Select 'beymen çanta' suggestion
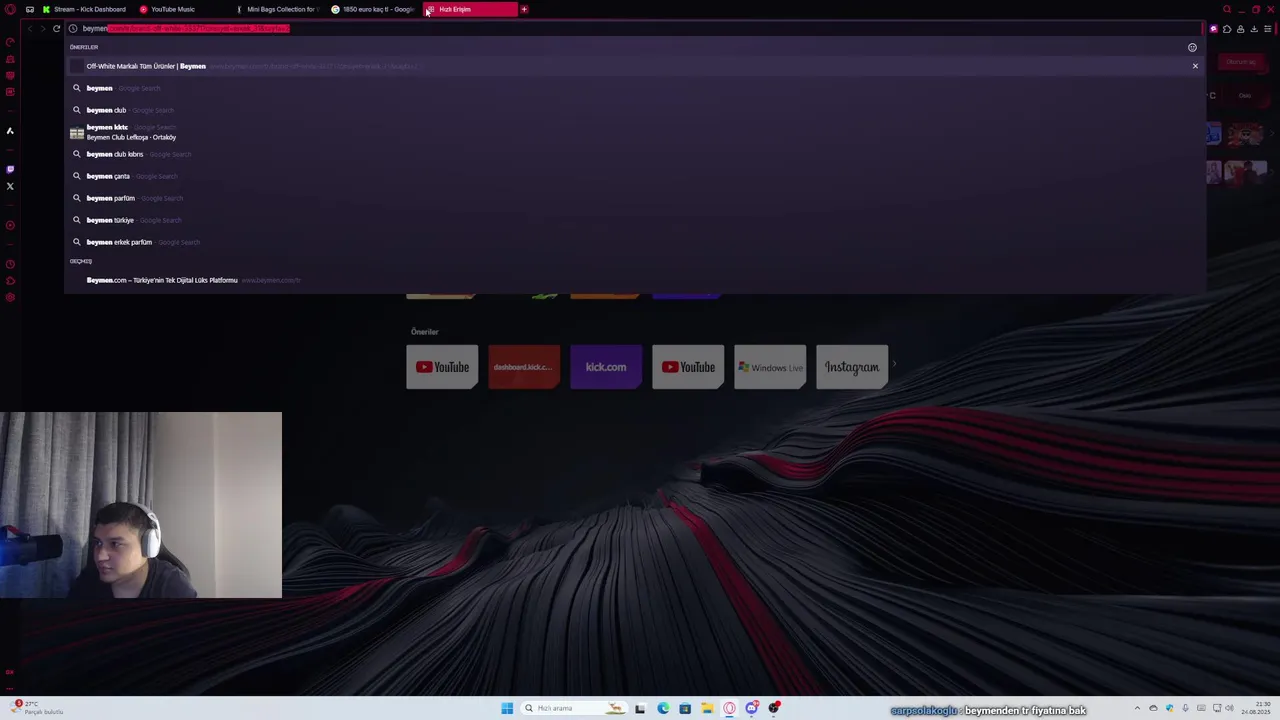 [x=635, y=176]
